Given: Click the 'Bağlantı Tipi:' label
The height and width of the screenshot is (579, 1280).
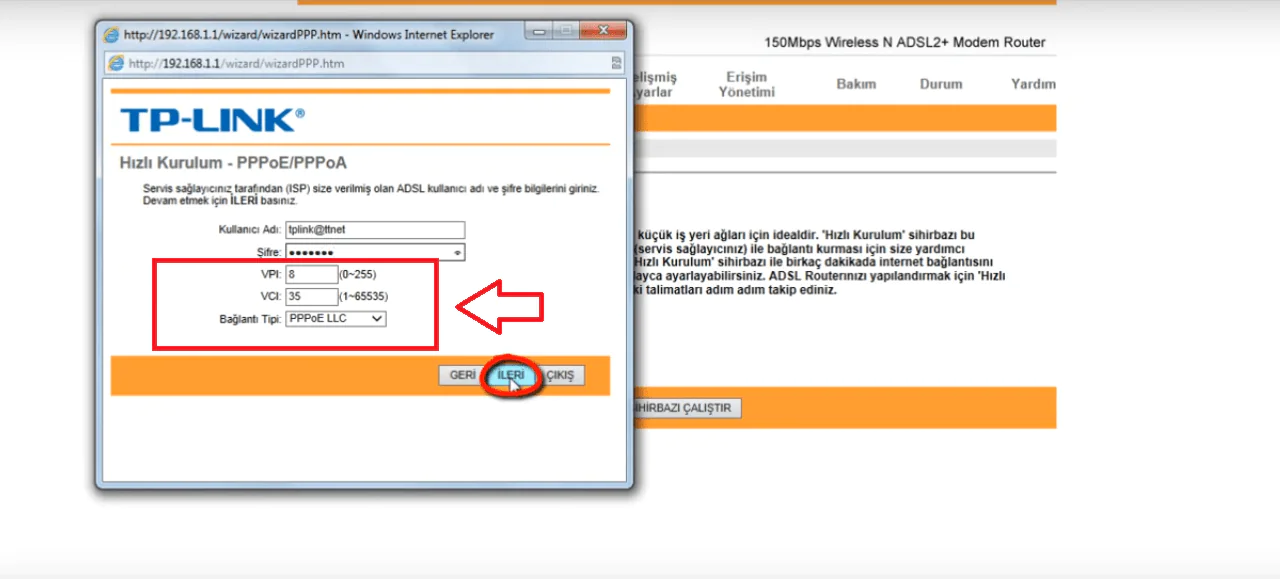Looking at the screenshot, I should coord(250,319).
